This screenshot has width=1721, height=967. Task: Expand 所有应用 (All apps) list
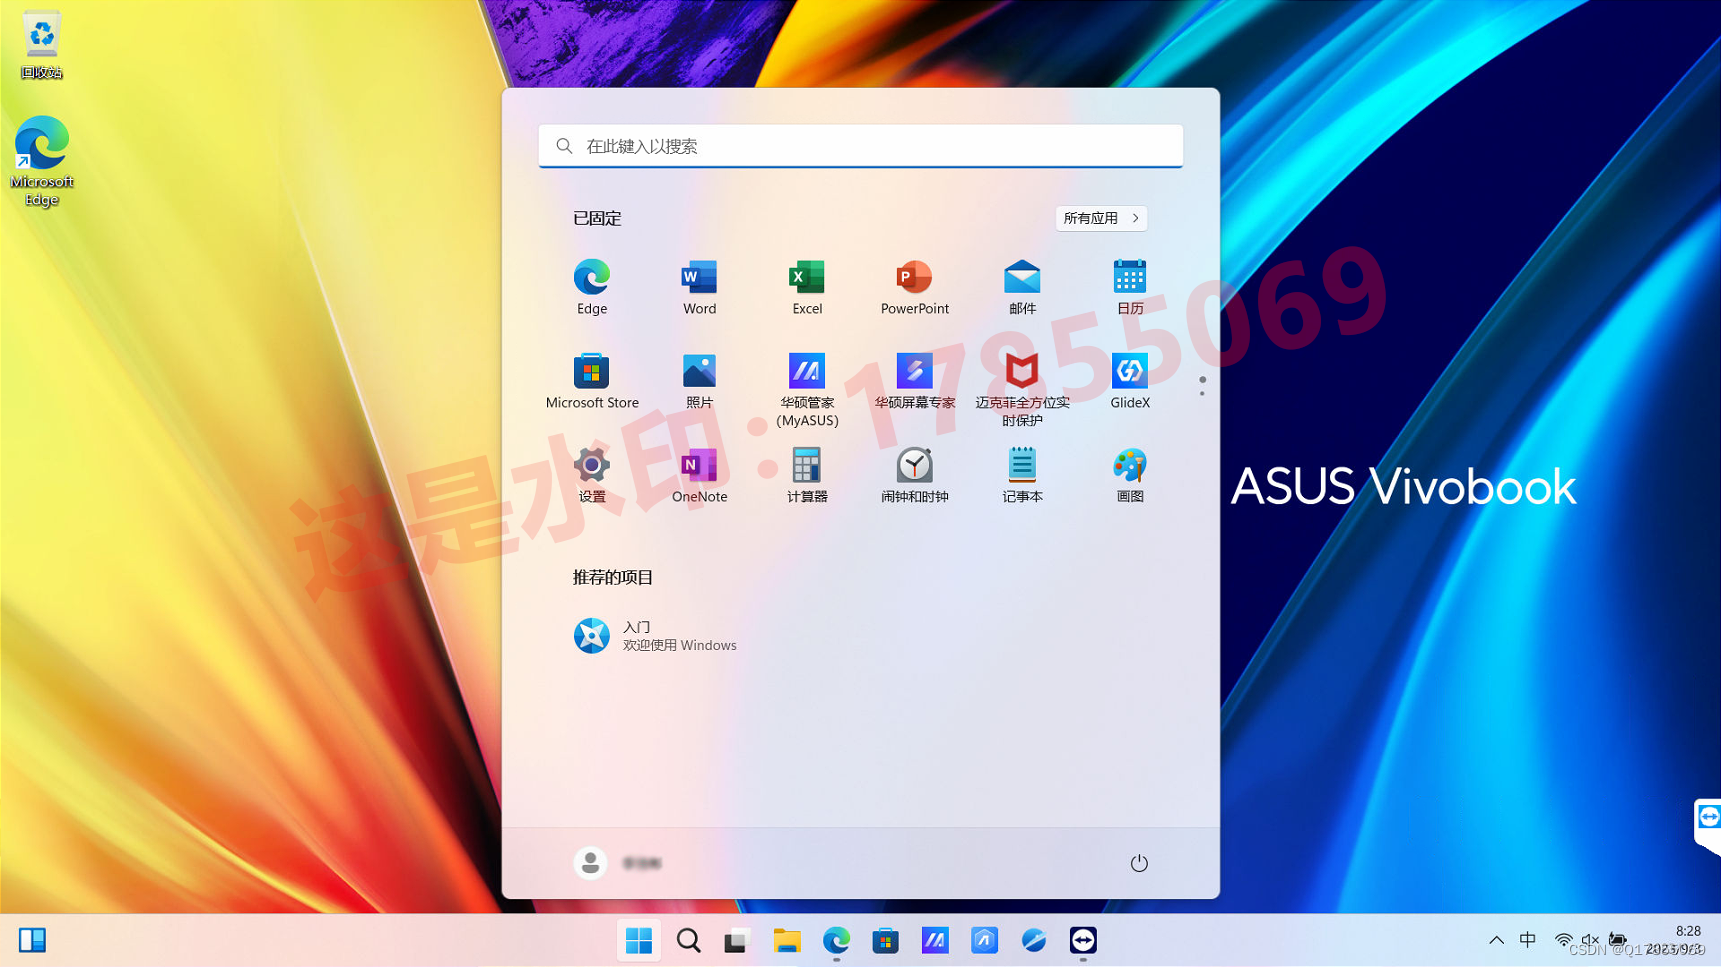pos(1101,218)
